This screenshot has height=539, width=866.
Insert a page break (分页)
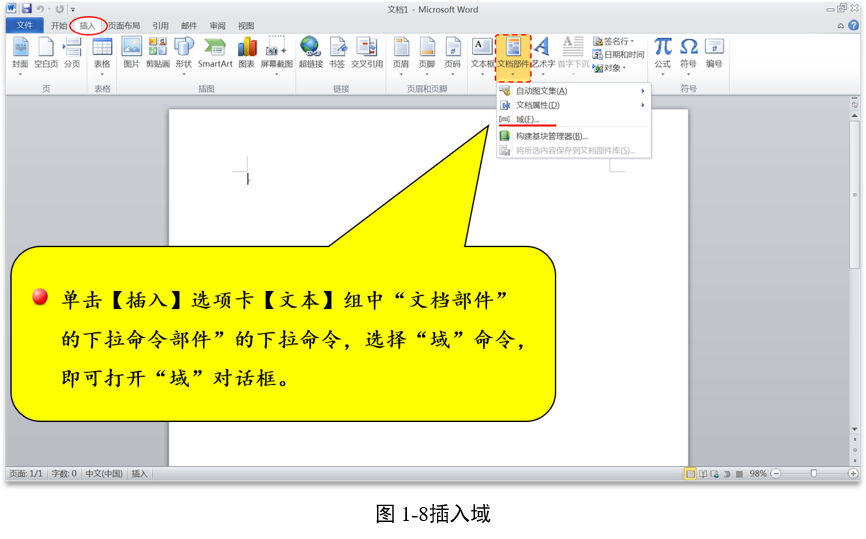72,54
